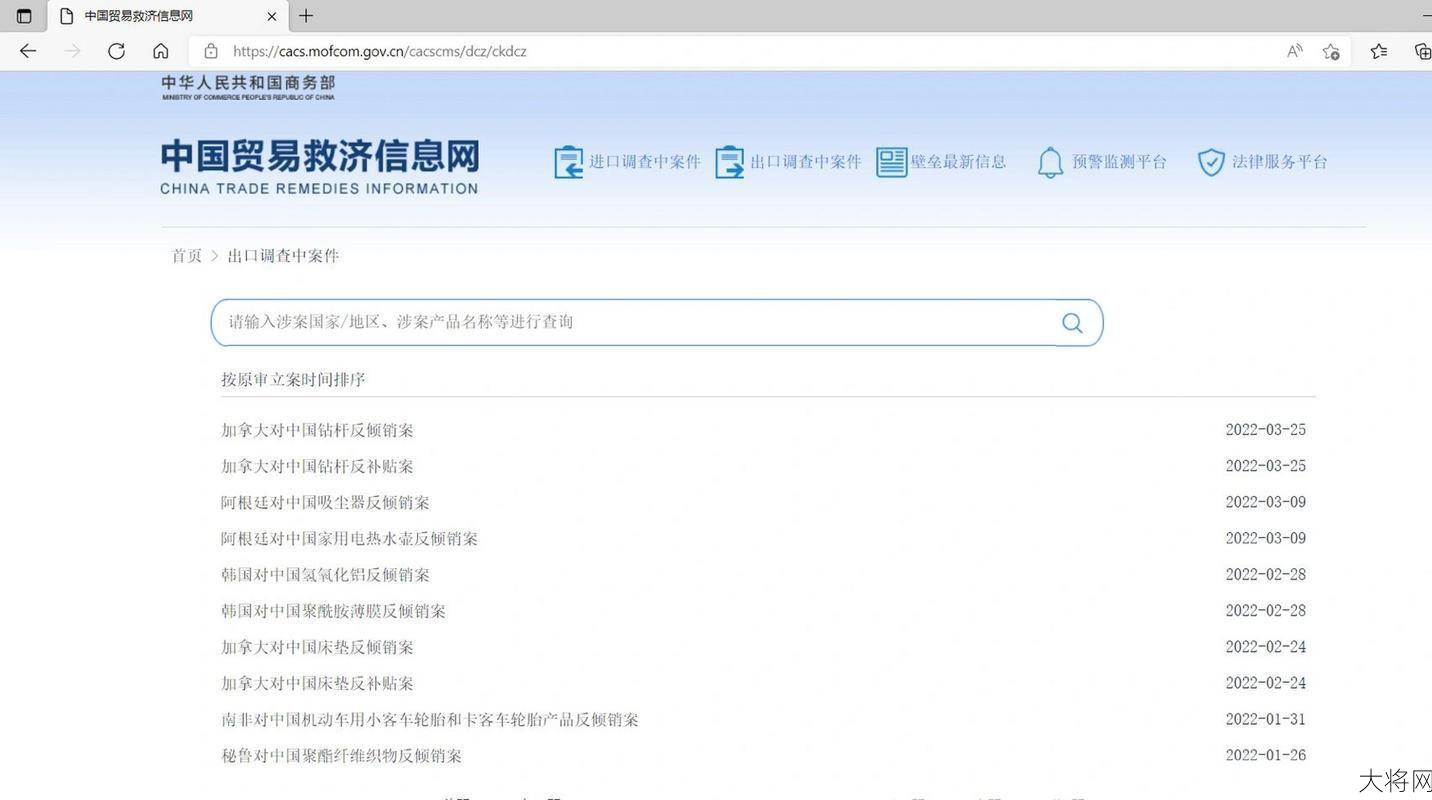The image size is (1432, 800).
Task: Refresh the current page
Action: click(116, 51)
